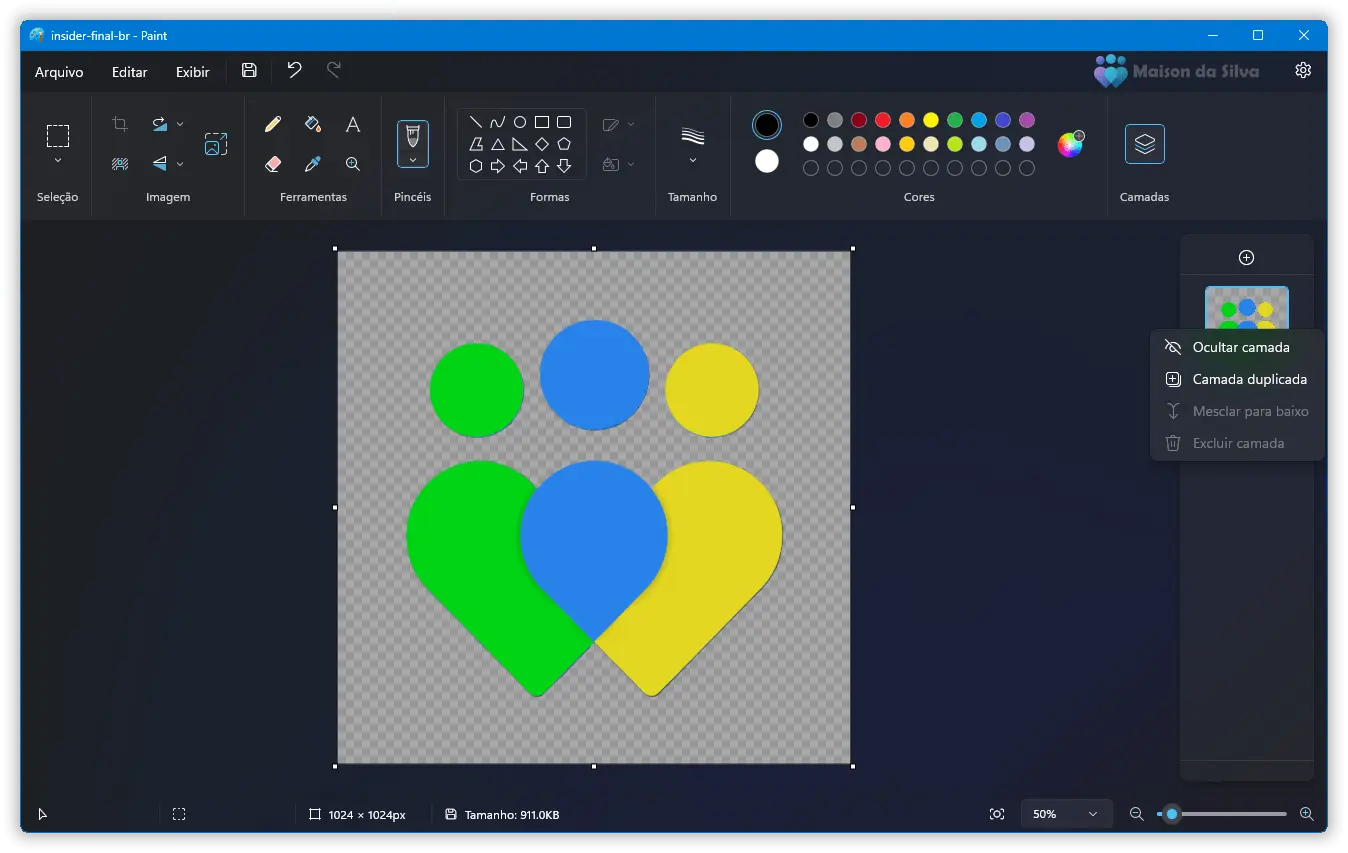Open the Exibir menu
This screenshot has width=1348, height=853.
coord(193,72)
